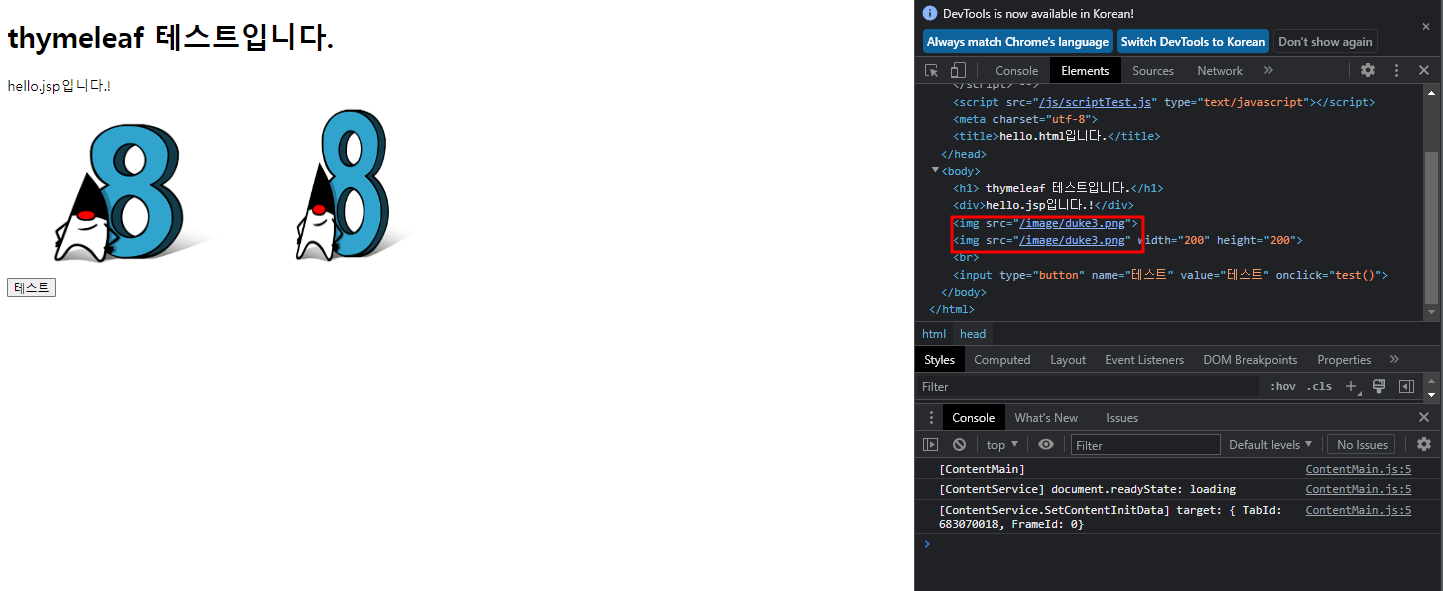The width and height of the screenshot is (1443, 591).
Task: Add new style rule plus icon
Action: 1351,386
